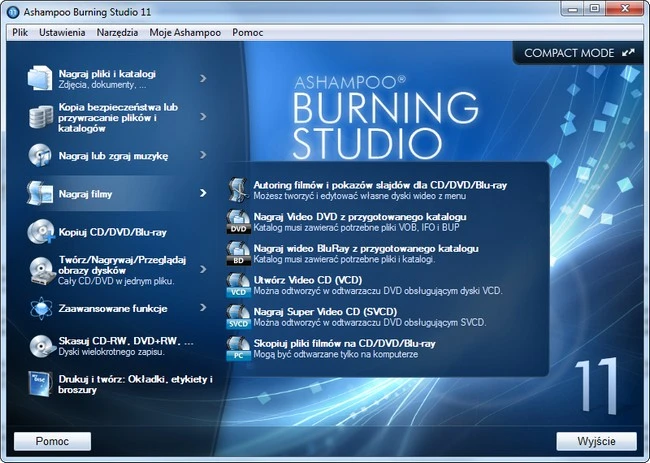Click the SVCD icon for Super Video CD
The height and width of the screenshot is (463, 650).
coord(238,316)
